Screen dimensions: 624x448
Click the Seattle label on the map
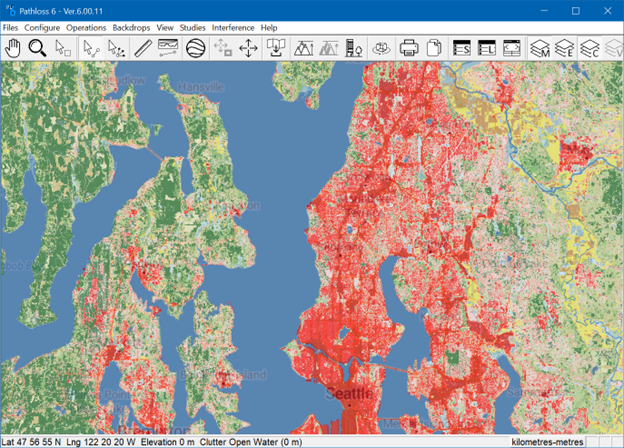(349, 393)
